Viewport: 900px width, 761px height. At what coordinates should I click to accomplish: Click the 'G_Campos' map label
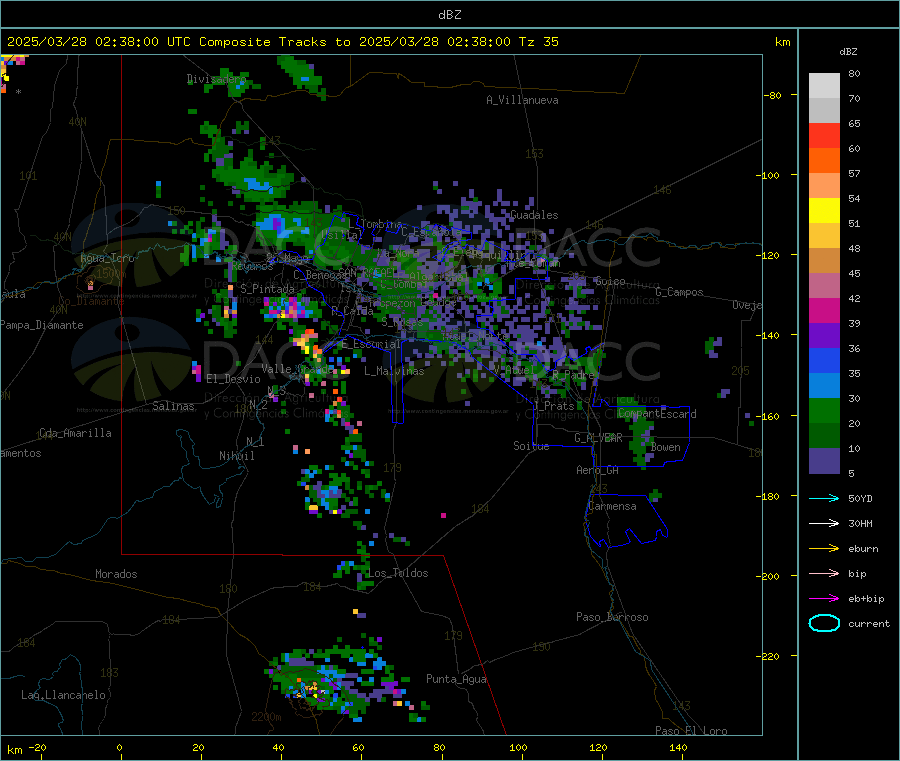coord(679,292)
